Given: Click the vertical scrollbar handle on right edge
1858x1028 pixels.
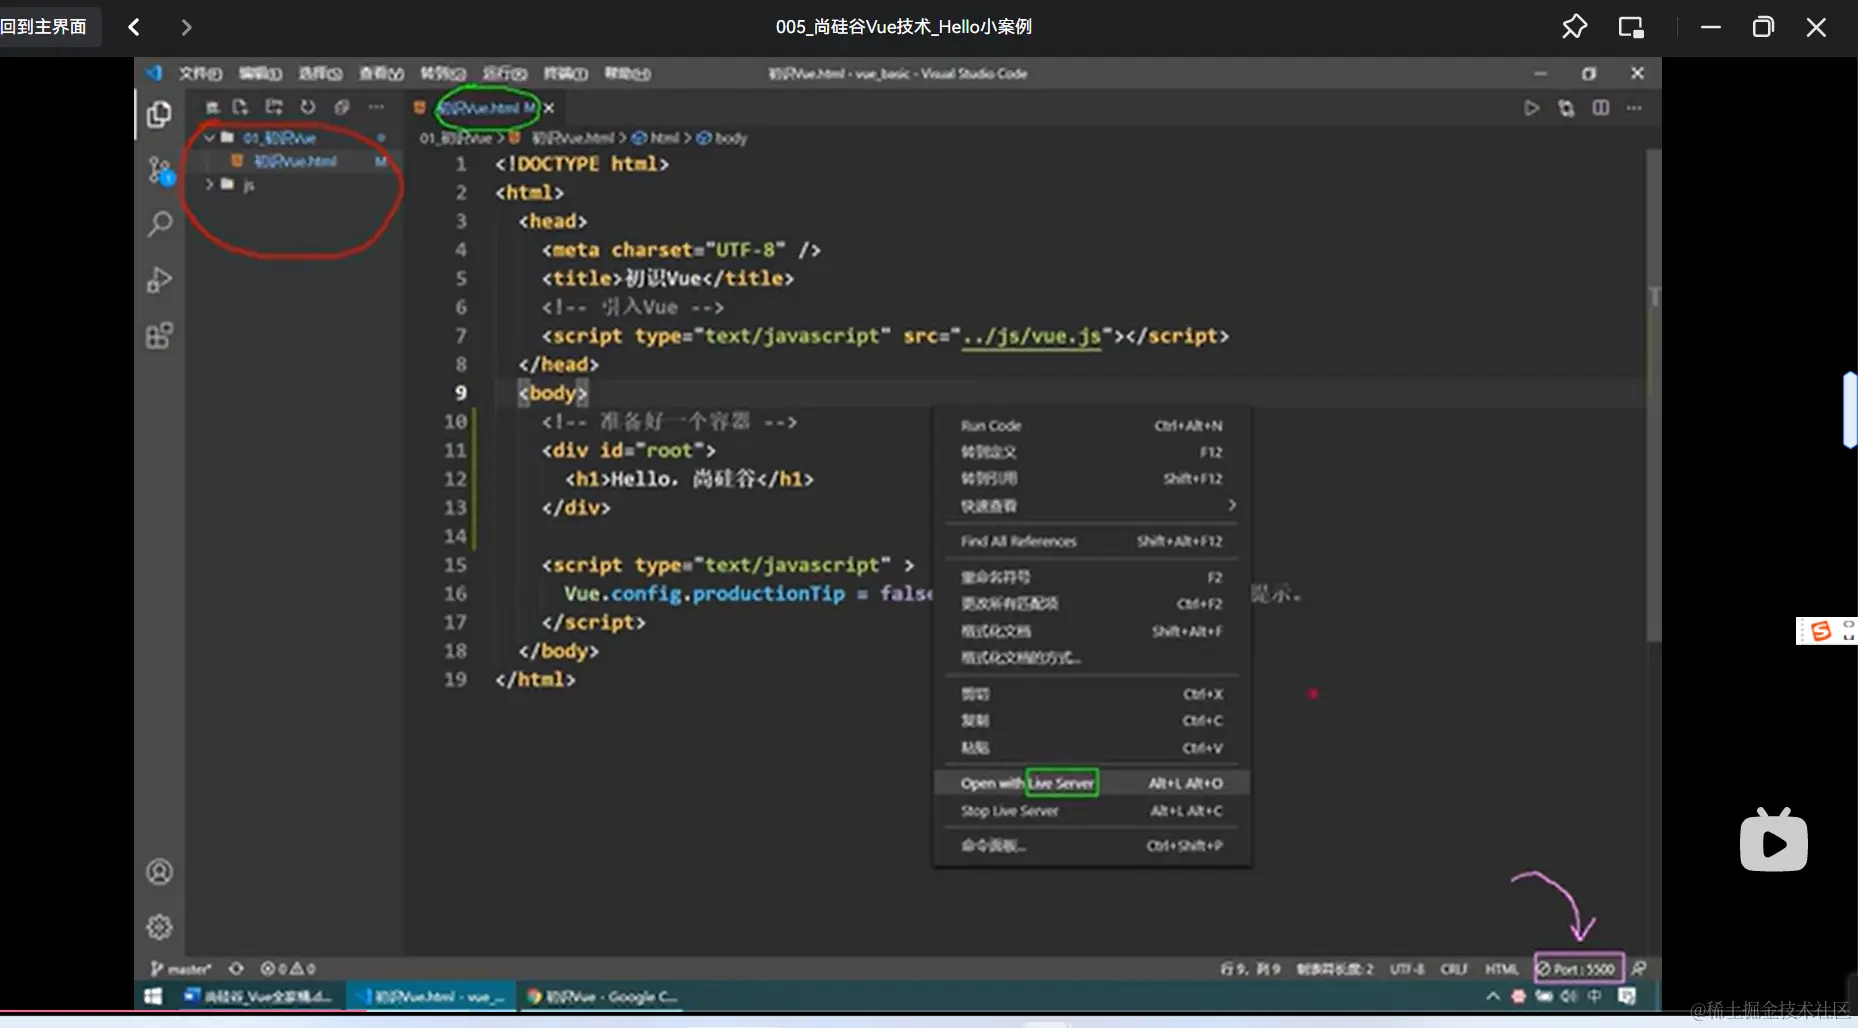Looking at the screenshot, I should (x=1850, y=410).
